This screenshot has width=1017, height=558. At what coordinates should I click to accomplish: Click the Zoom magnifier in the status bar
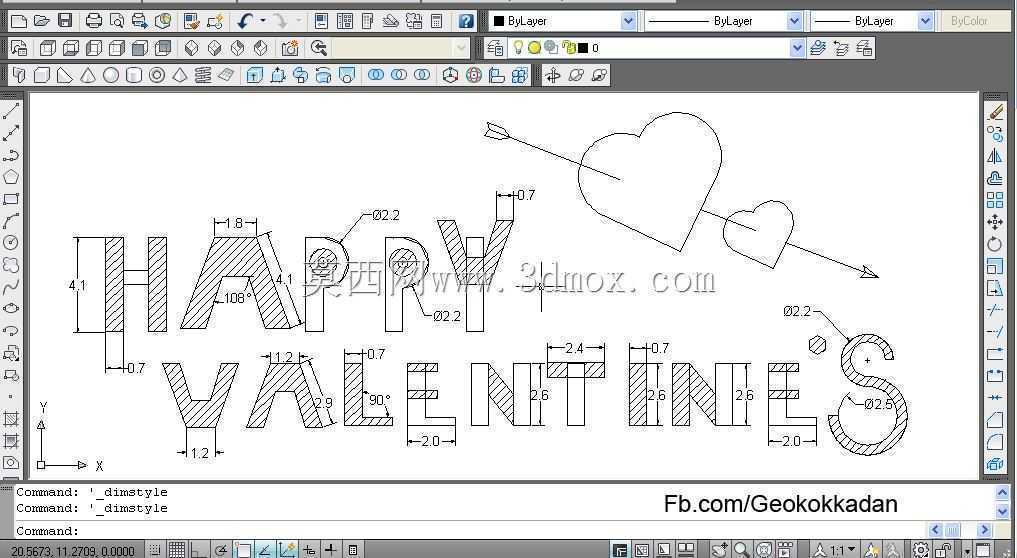tap(741, 550)
